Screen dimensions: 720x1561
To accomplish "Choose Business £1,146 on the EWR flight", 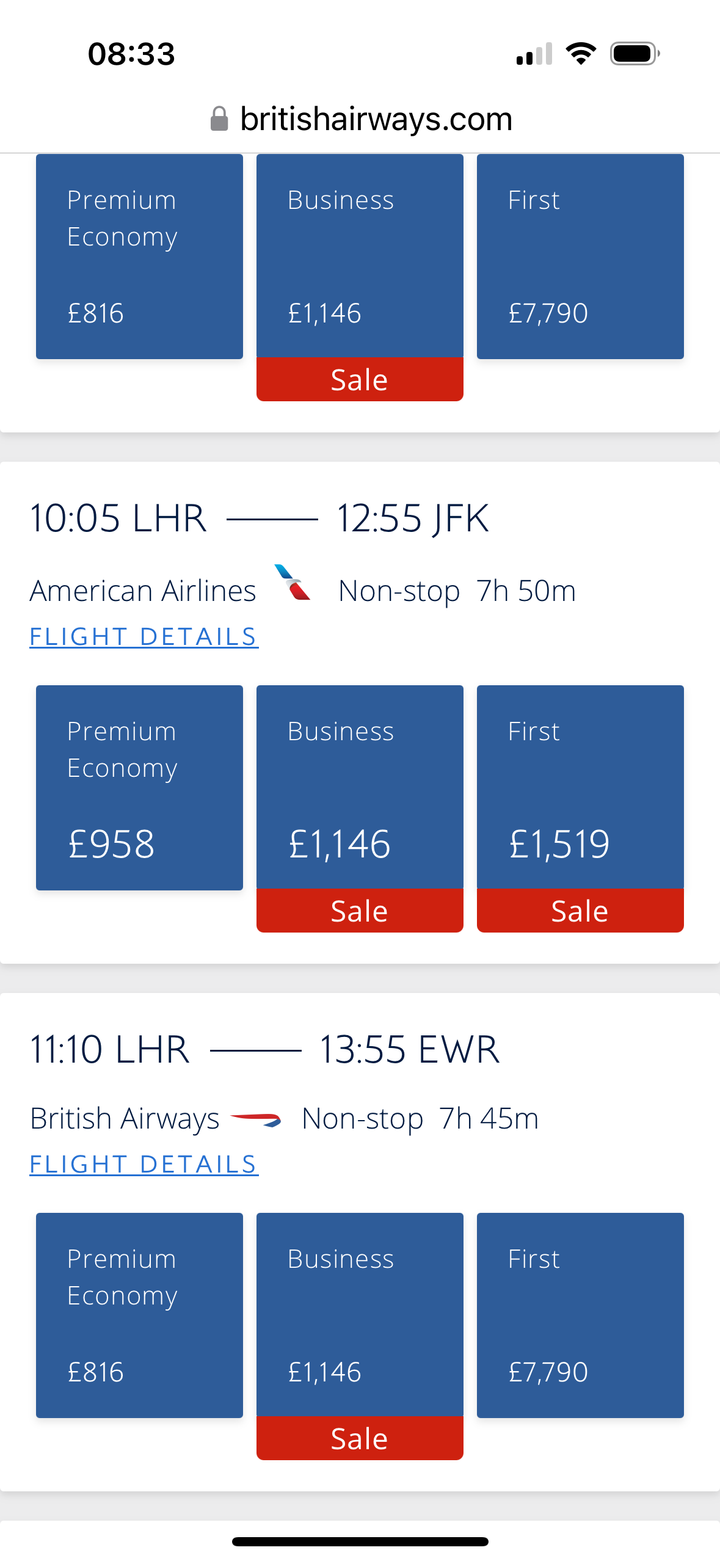I will [360, 1316].
